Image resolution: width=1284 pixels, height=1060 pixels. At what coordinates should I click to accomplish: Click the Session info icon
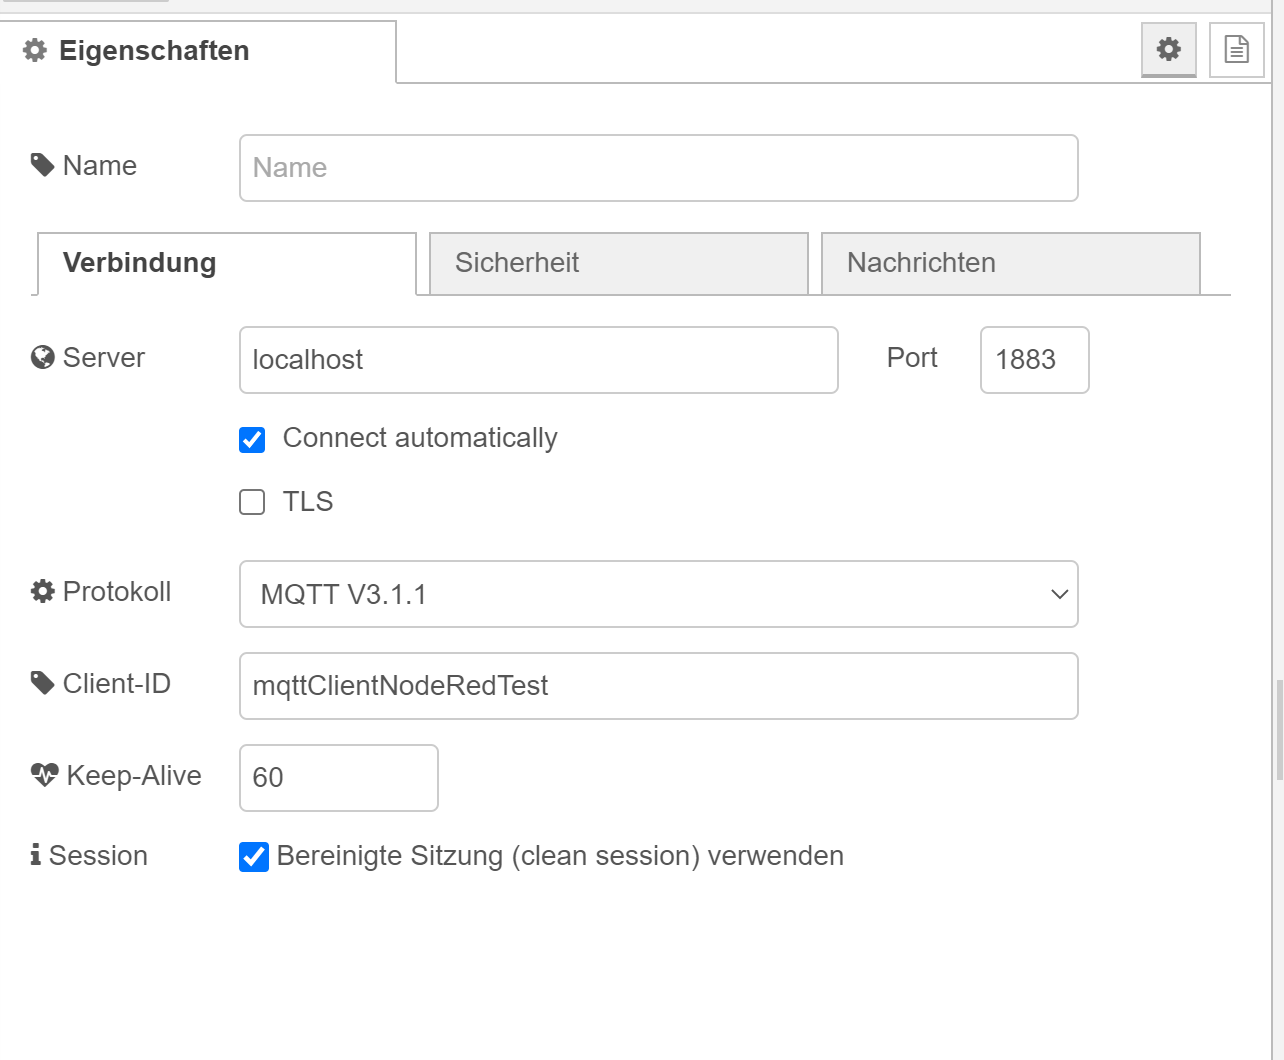tap(36, 855)
